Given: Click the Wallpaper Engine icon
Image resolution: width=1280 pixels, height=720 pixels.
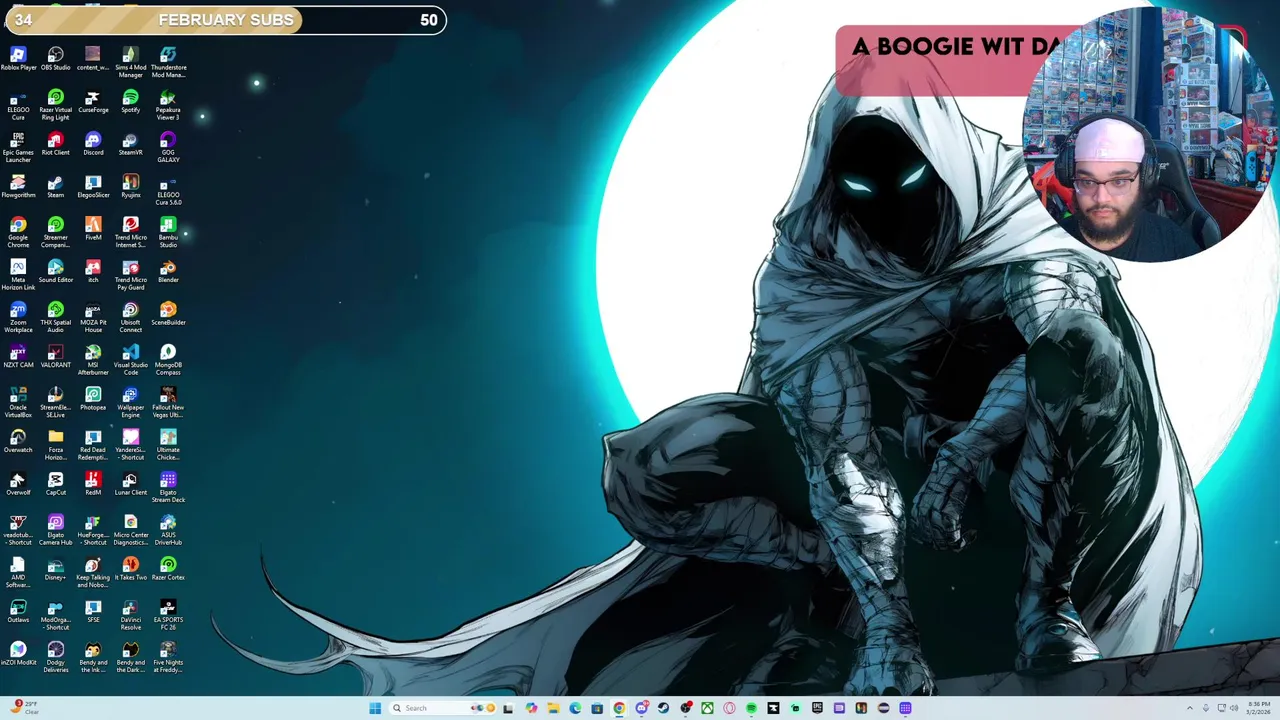Looking at the screenshot, I should click(130, 402).
